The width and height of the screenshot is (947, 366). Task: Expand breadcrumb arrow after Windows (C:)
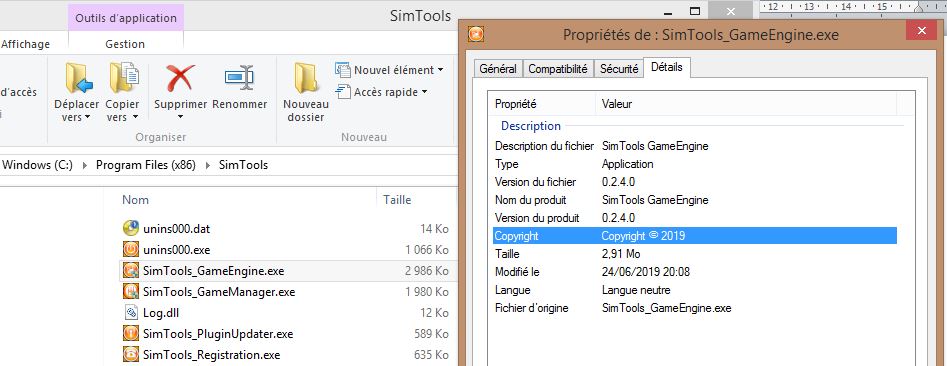(x=85, y=165)
